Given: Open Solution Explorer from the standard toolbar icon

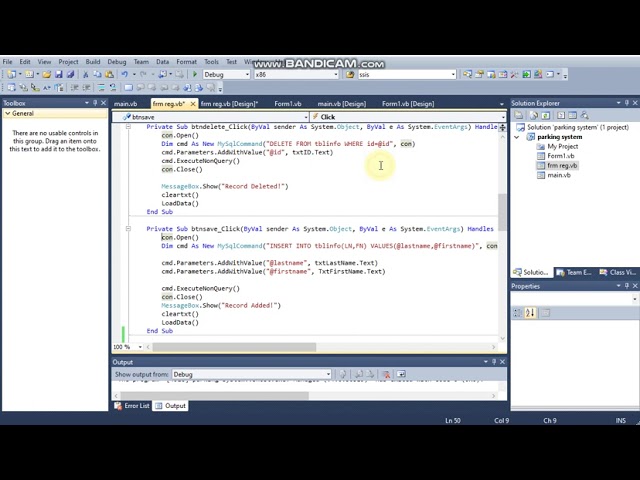Looking at the screenshot, I should 467,75.
